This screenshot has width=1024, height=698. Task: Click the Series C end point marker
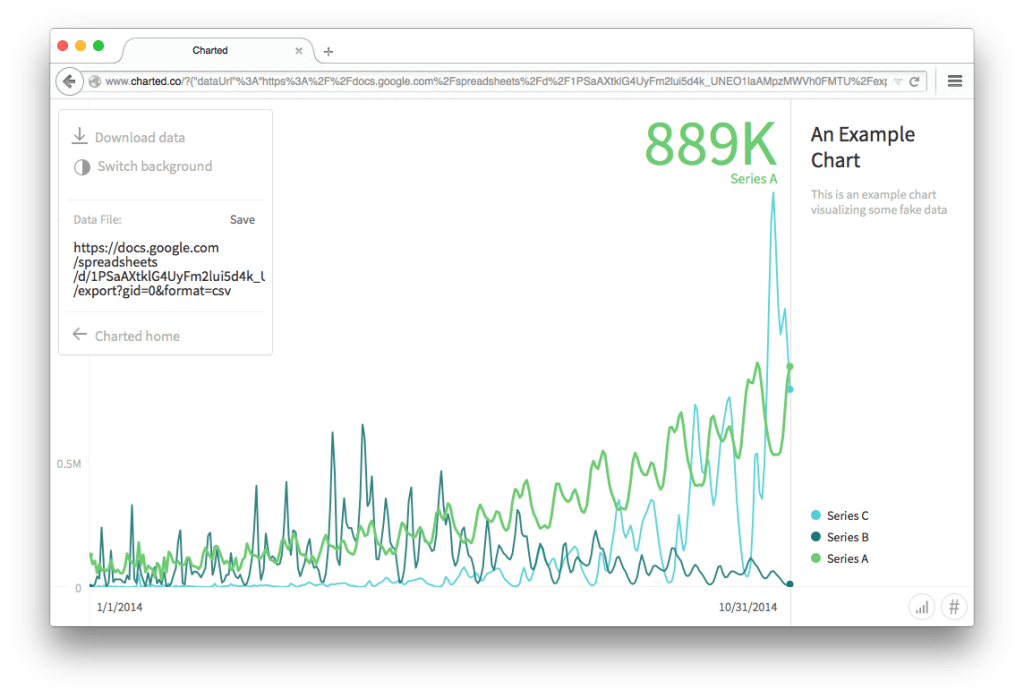pyautogui.click(x=790, y=390)
